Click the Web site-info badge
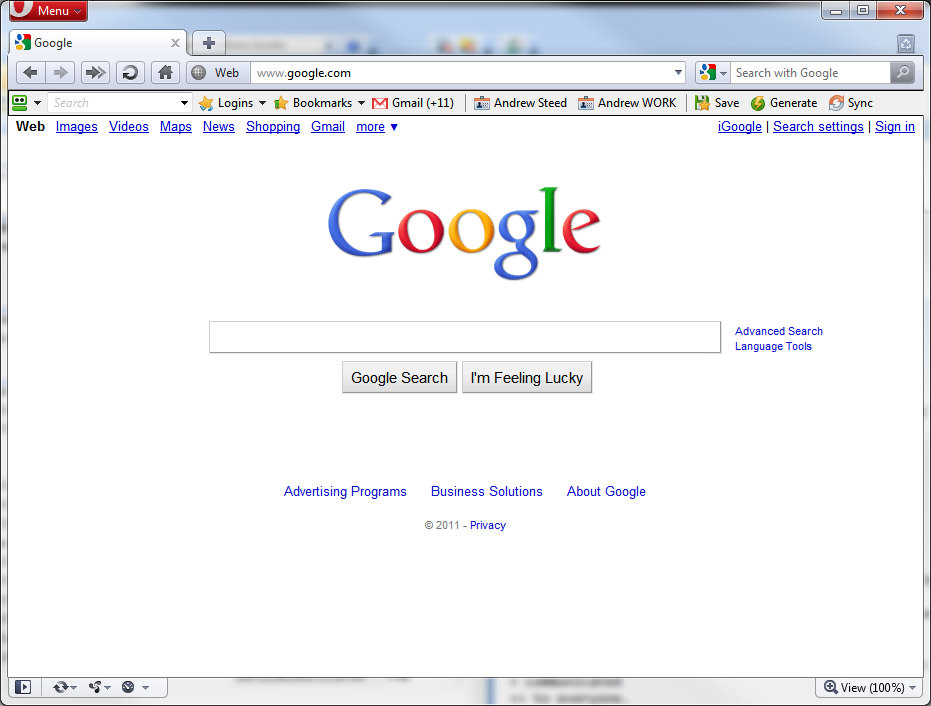This screenshot has height=706, width=931. tap(218, 73)
